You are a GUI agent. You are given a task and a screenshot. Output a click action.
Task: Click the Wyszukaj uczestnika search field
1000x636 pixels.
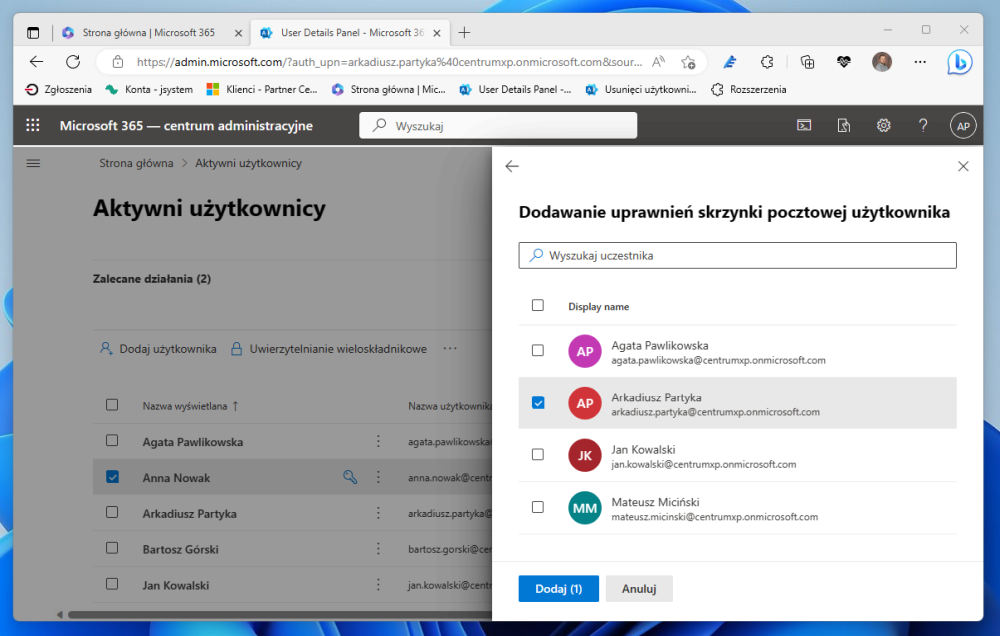737,255
